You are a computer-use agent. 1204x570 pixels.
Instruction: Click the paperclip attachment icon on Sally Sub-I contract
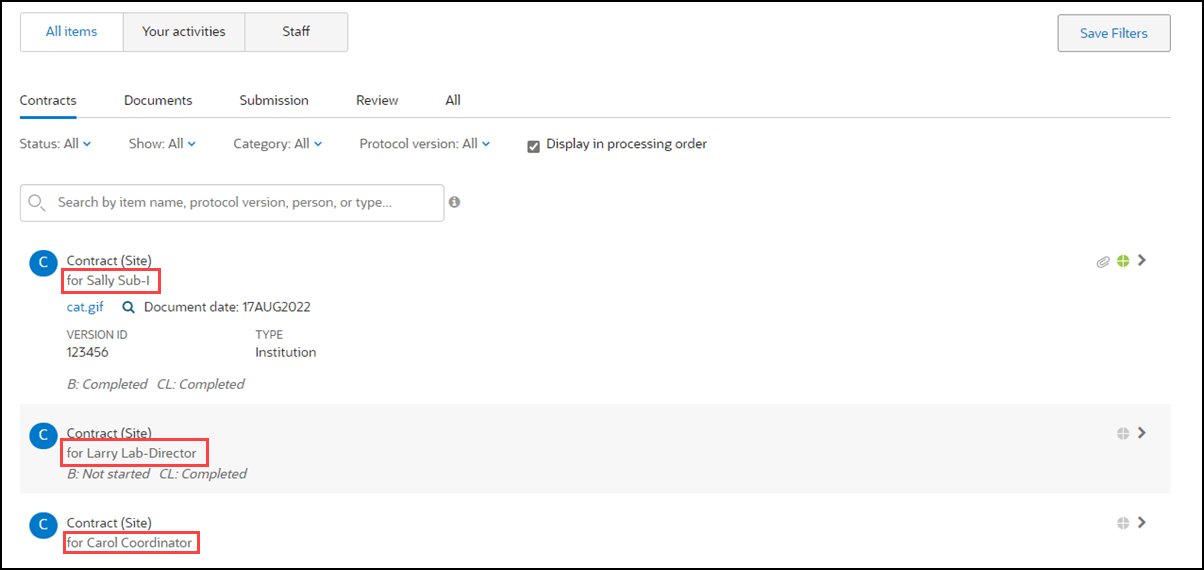[1103, 262]
